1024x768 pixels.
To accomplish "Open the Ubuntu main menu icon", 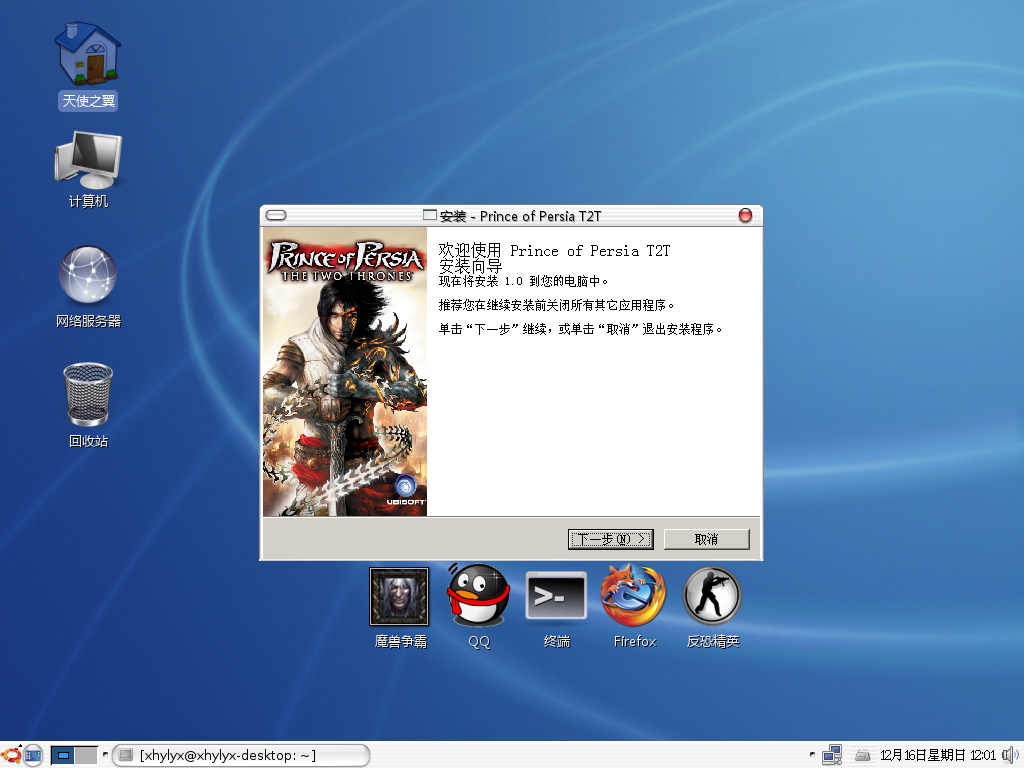I will tap(11, 756).
